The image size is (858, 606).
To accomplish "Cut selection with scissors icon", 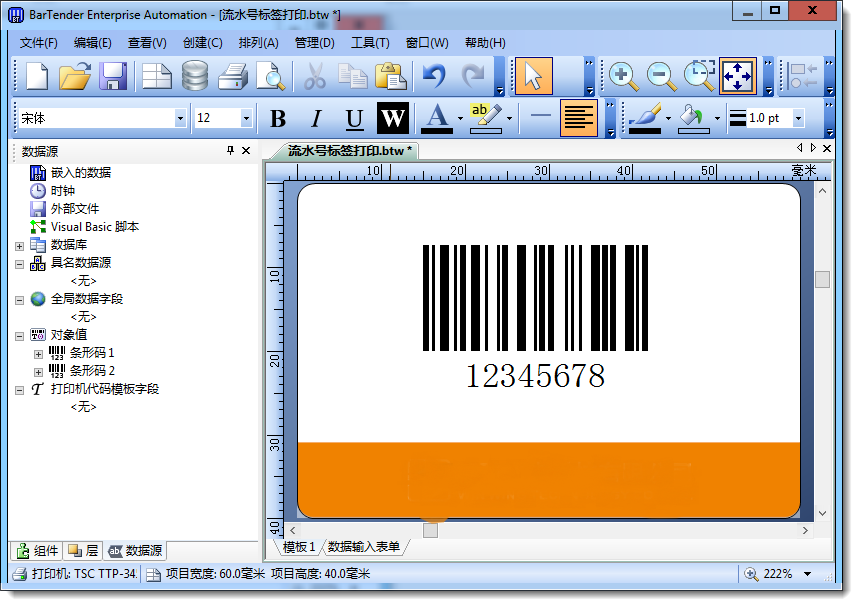I will 315,76.
